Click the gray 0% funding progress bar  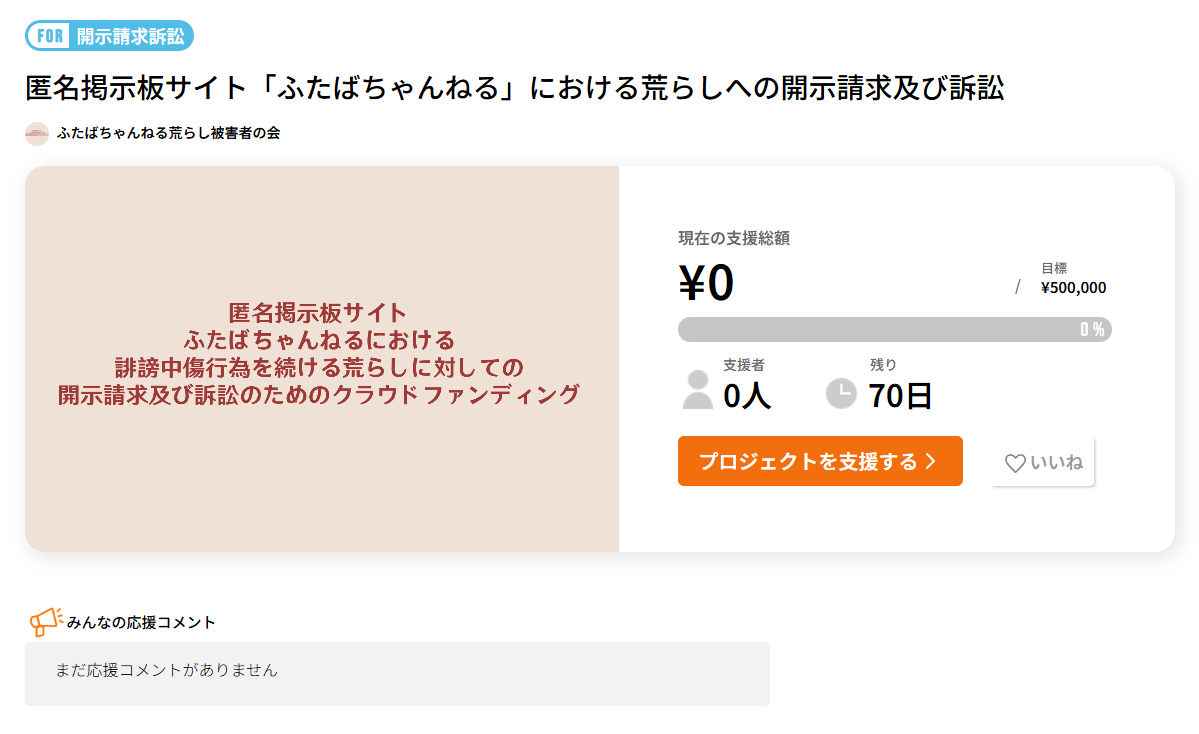(x=895, y=330)
